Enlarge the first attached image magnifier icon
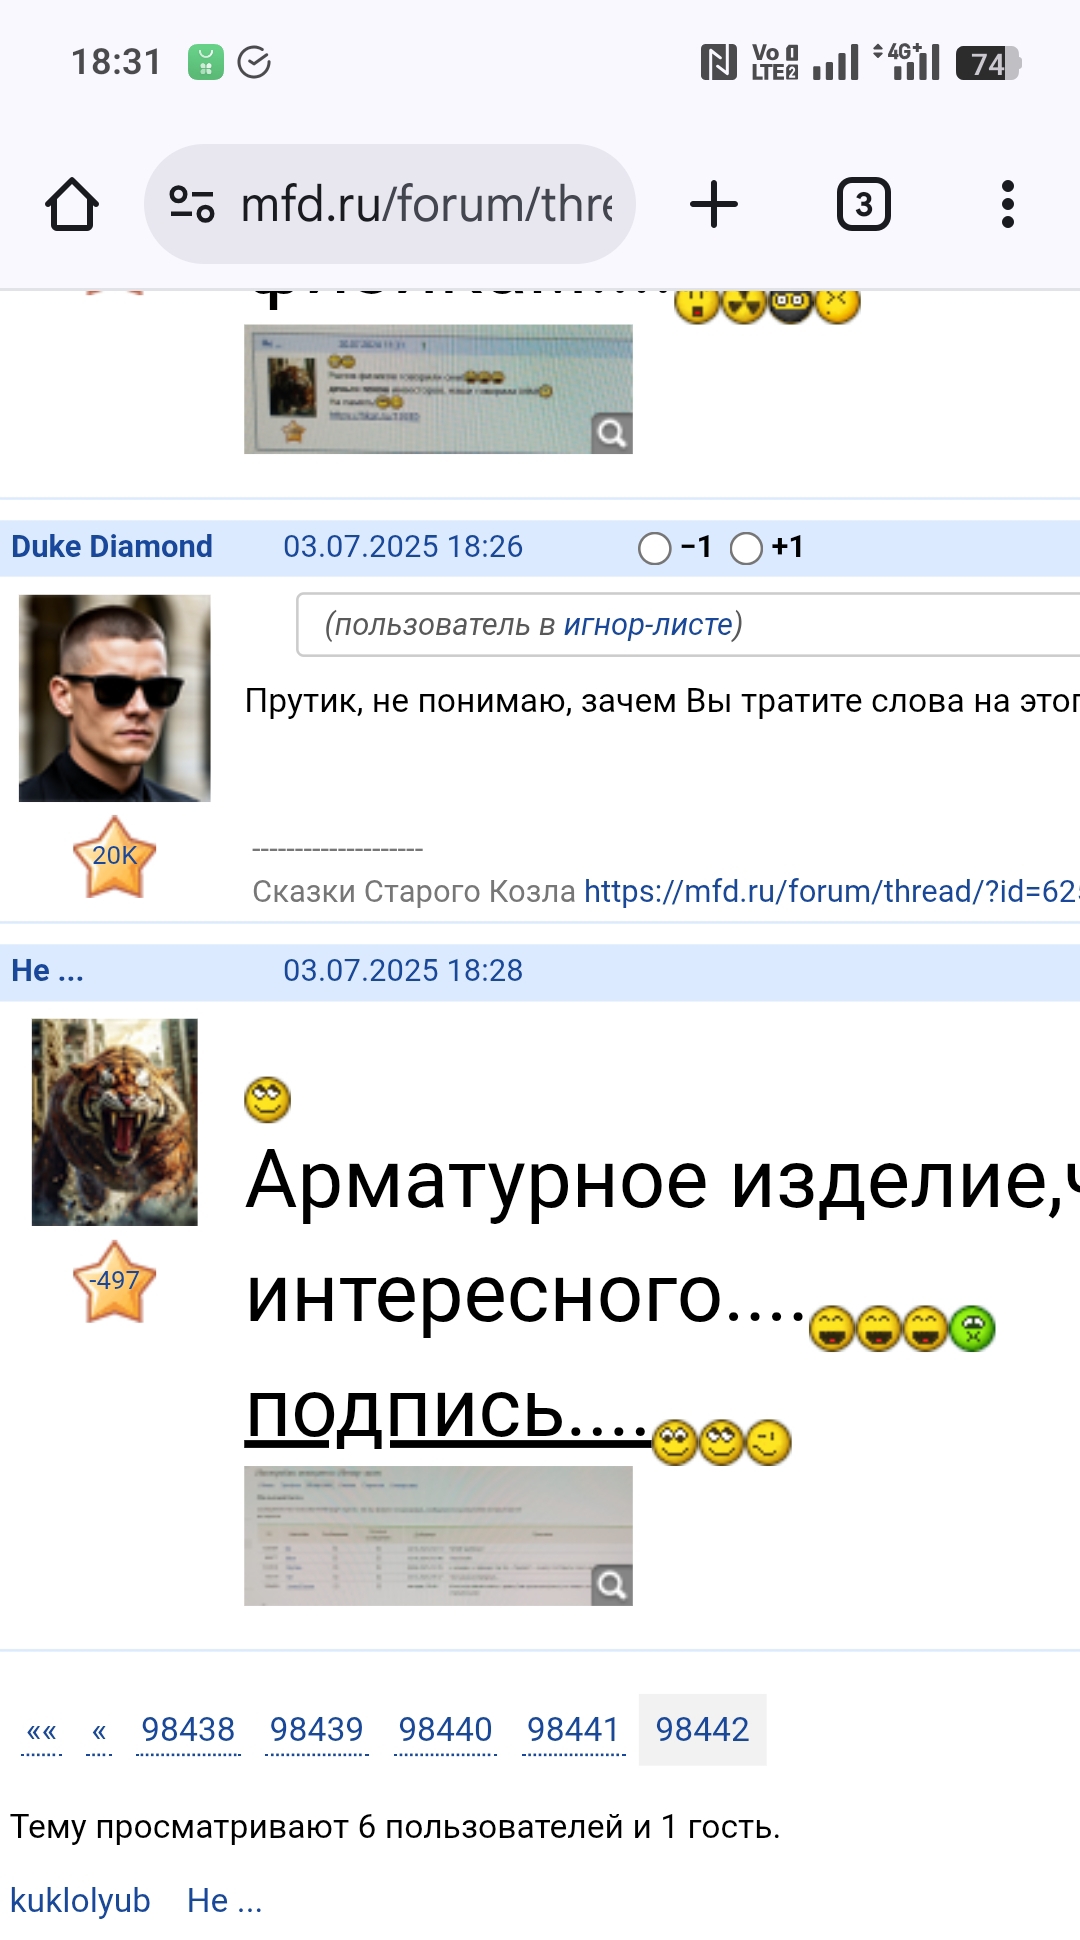This screenshot has width=1080, height=1940. (x=611, y=433)
